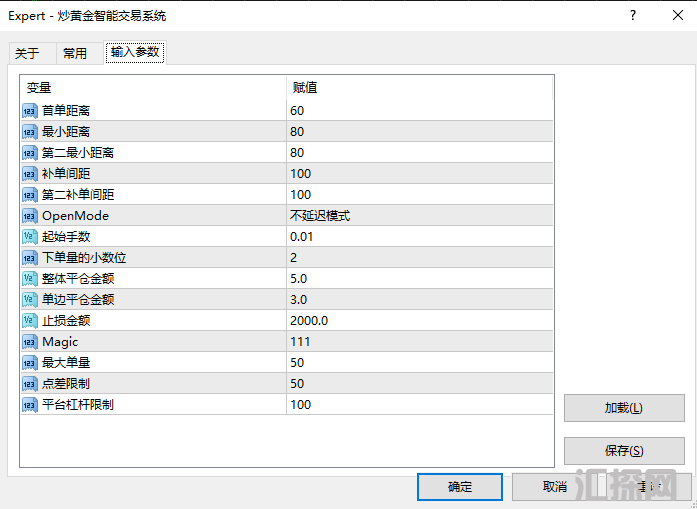The image size is (697, 509).
Task: Click the 第二补单间距 variable name
Action: click(78, 195)
